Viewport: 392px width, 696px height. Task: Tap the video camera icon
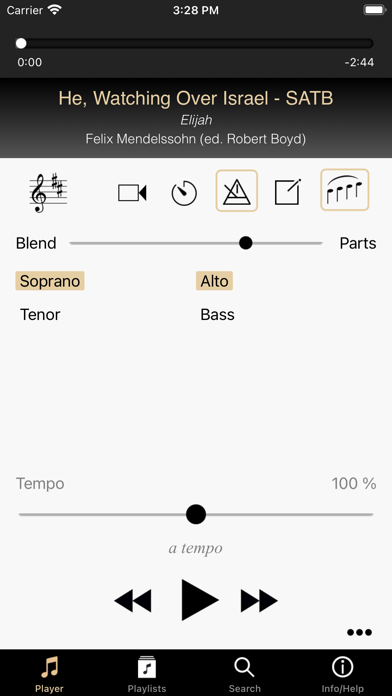(132, 193)
